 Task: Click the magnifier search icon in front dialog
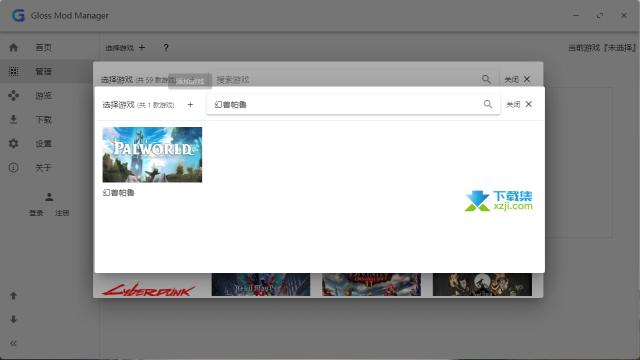point(488,104)
